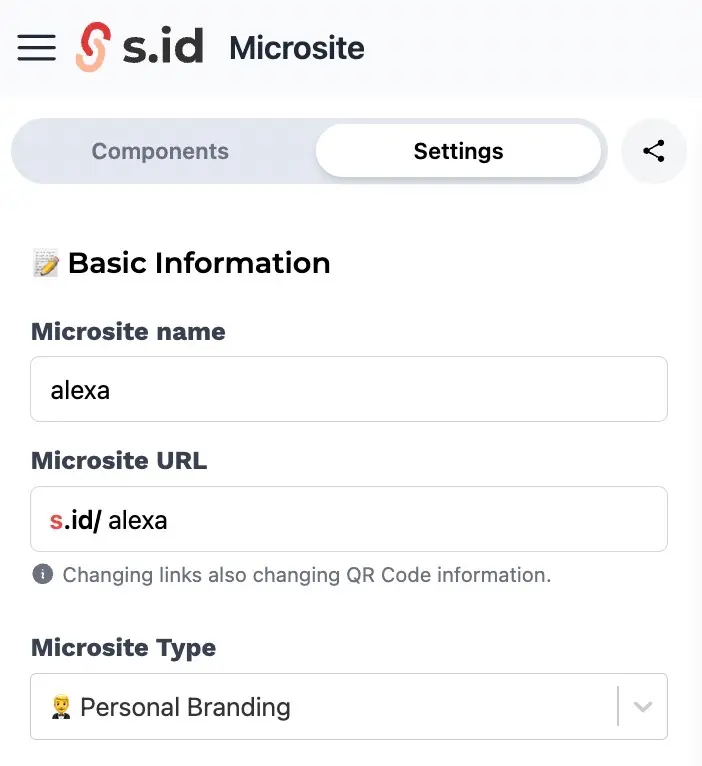The width and height of the screenshot is (702, 766).
Task: Click the Personal Branding person emoji
Action: pyautogui.click(x=61, y=707)
